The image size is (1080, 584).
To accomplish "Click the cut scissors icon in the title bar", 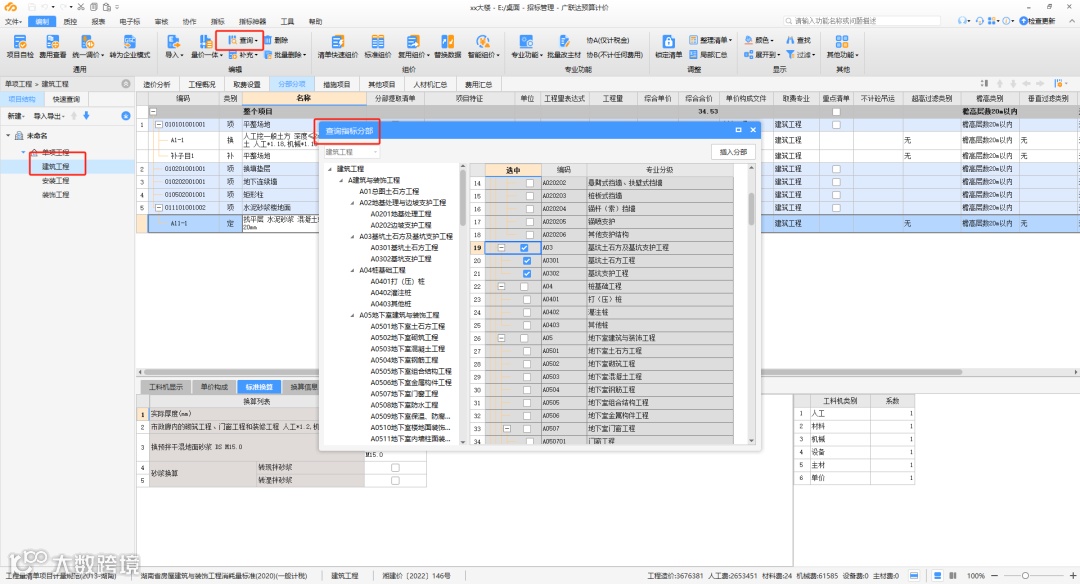I will pyautogui.click(x=81, y=7).
